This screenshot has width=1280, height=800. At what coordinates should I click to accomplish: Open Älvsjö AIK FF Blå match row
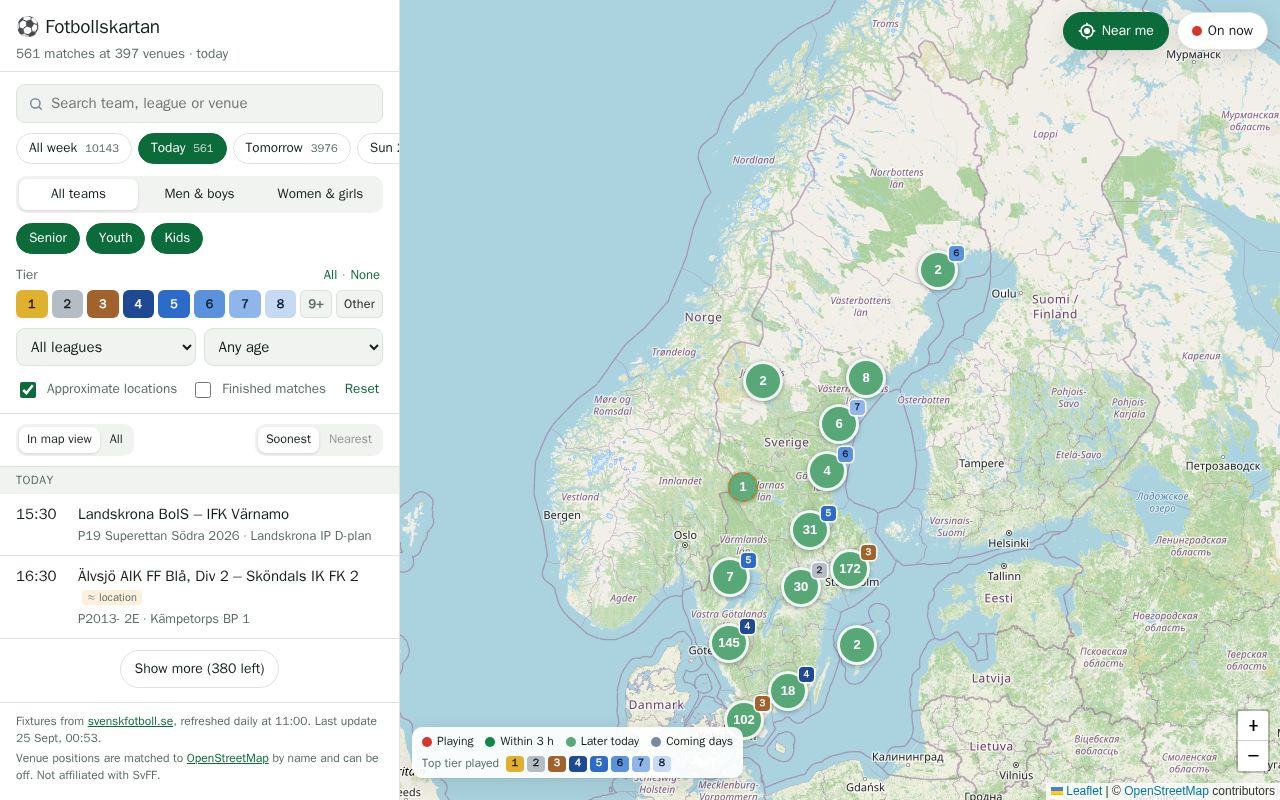tap(199, 597)
